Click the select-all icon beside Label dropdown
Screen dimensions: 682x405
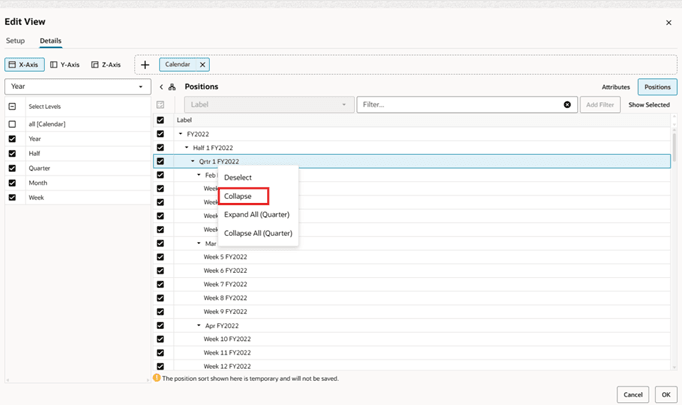(160, 104)
